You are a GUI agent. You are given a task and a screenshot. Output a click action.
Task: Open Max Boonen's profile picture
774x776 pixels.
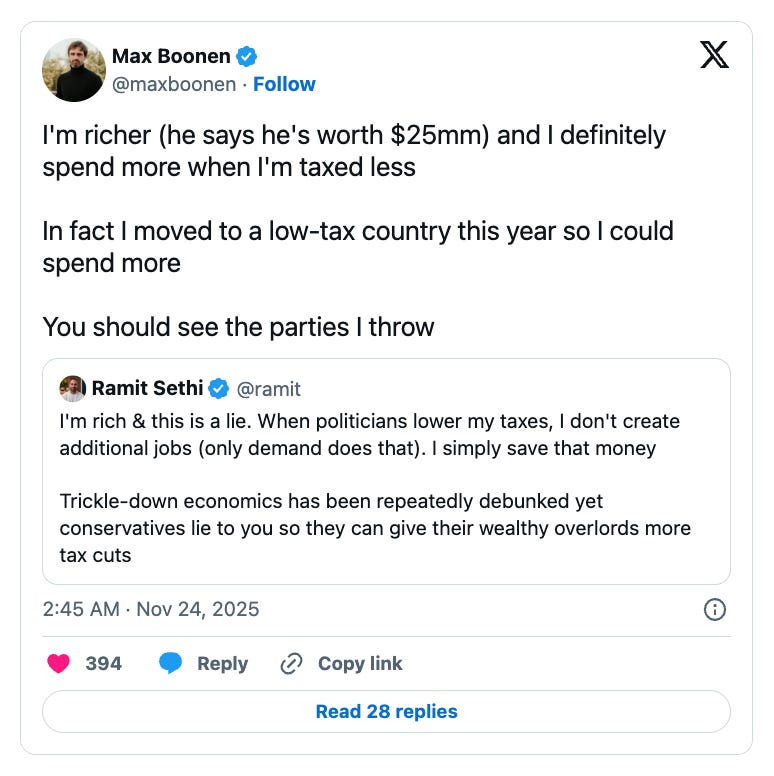point(74,70)
